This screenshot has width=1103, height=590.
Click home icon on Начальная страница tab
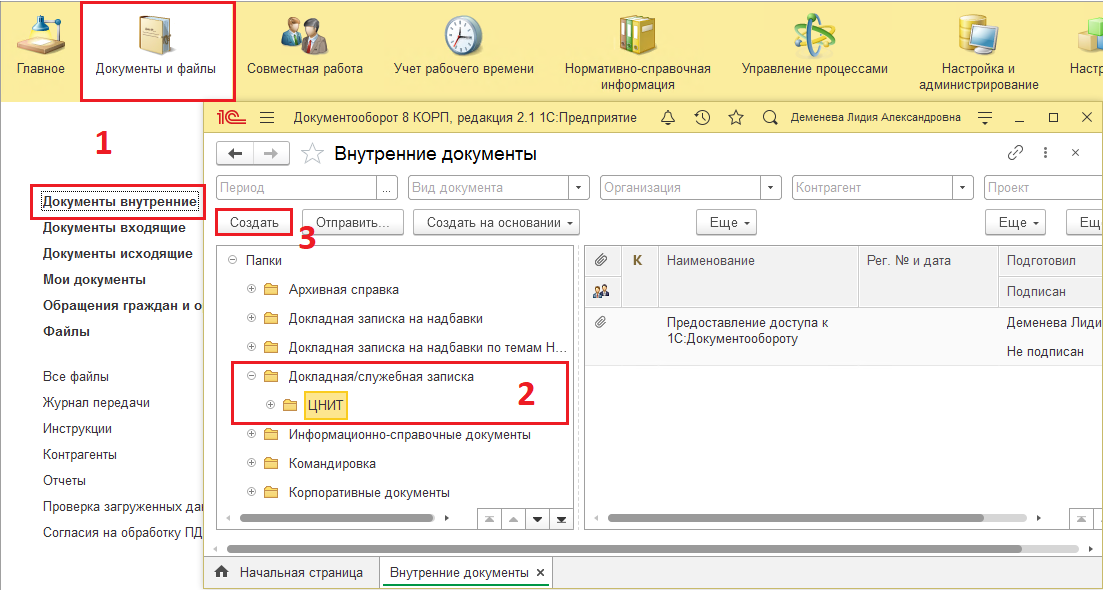[222, 572]
